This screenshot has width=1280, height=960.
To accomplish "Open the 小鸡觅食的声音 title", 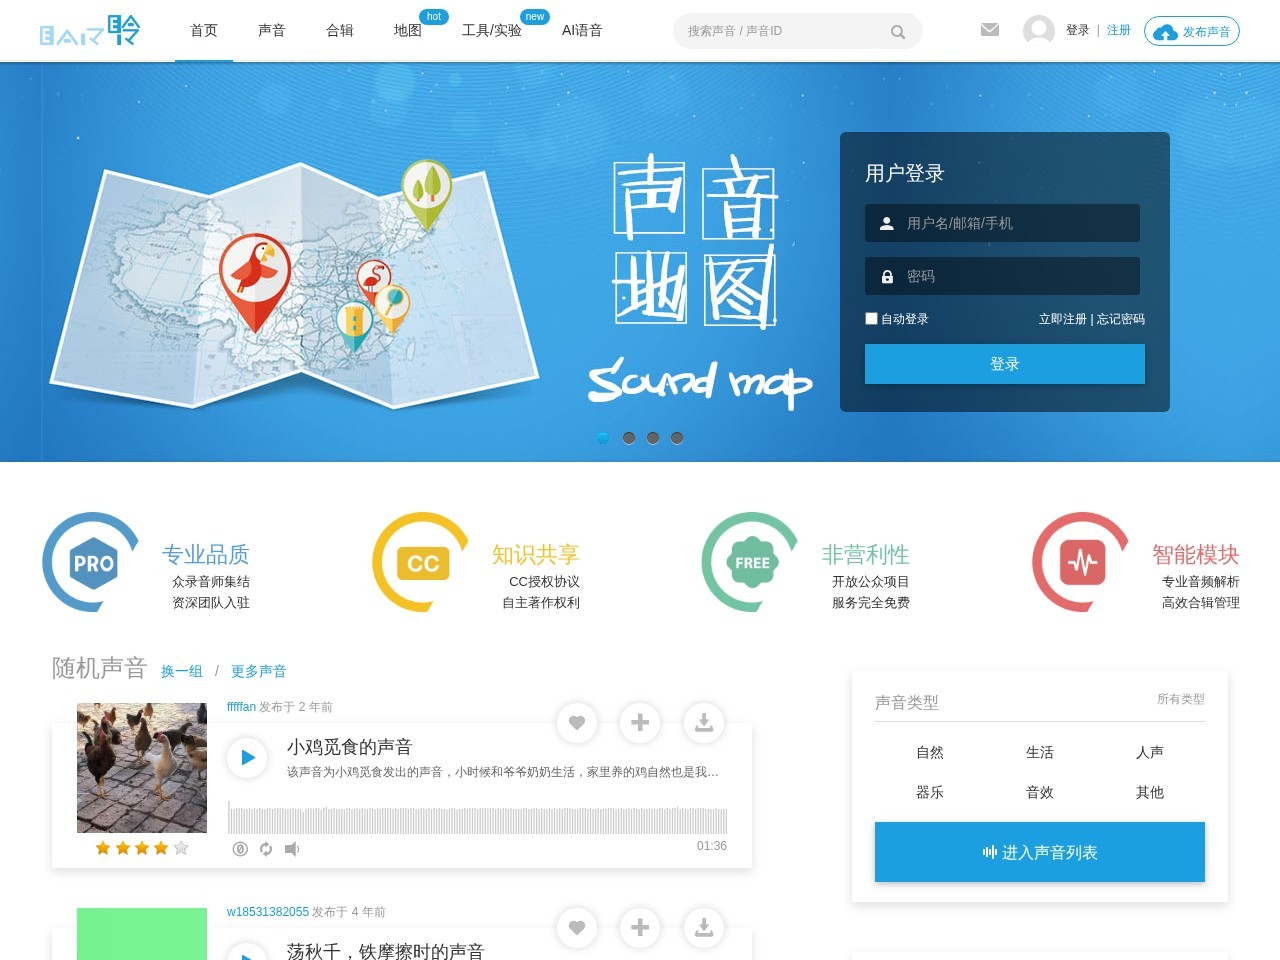I will pyautogui.click(x=349, y=747).
